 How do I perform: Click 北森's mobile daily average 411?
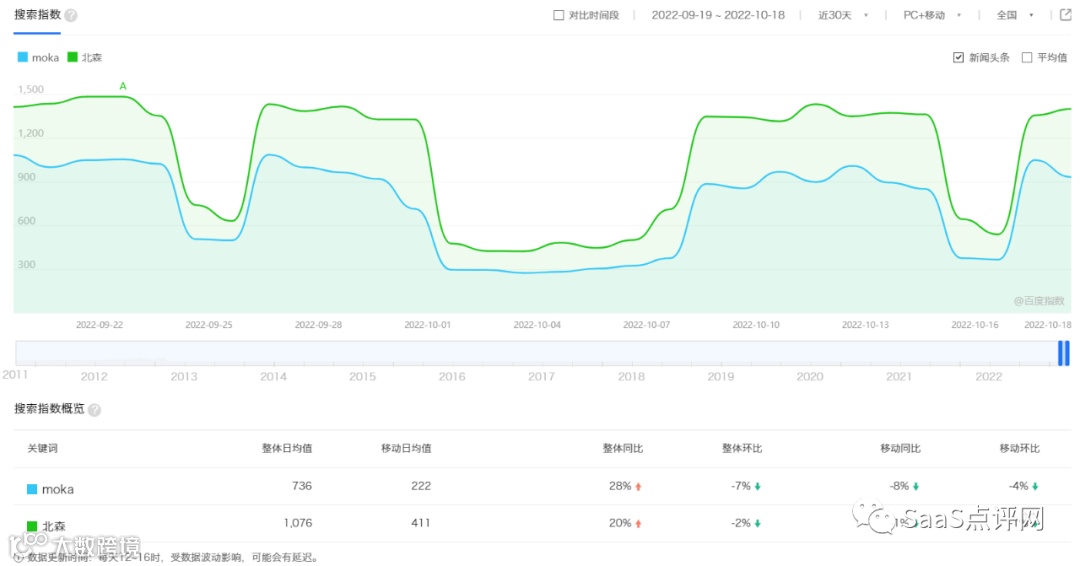pyautogui.click(x=421, y=523)
